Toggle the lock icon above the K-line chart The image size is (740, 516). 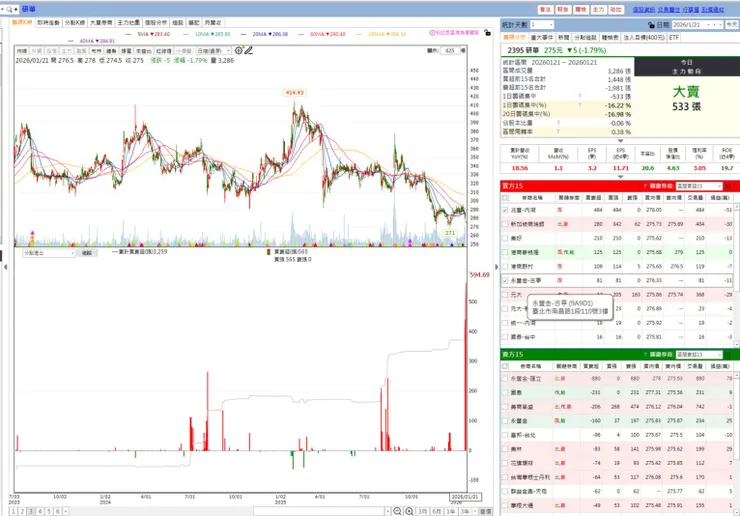pos(487,33)
